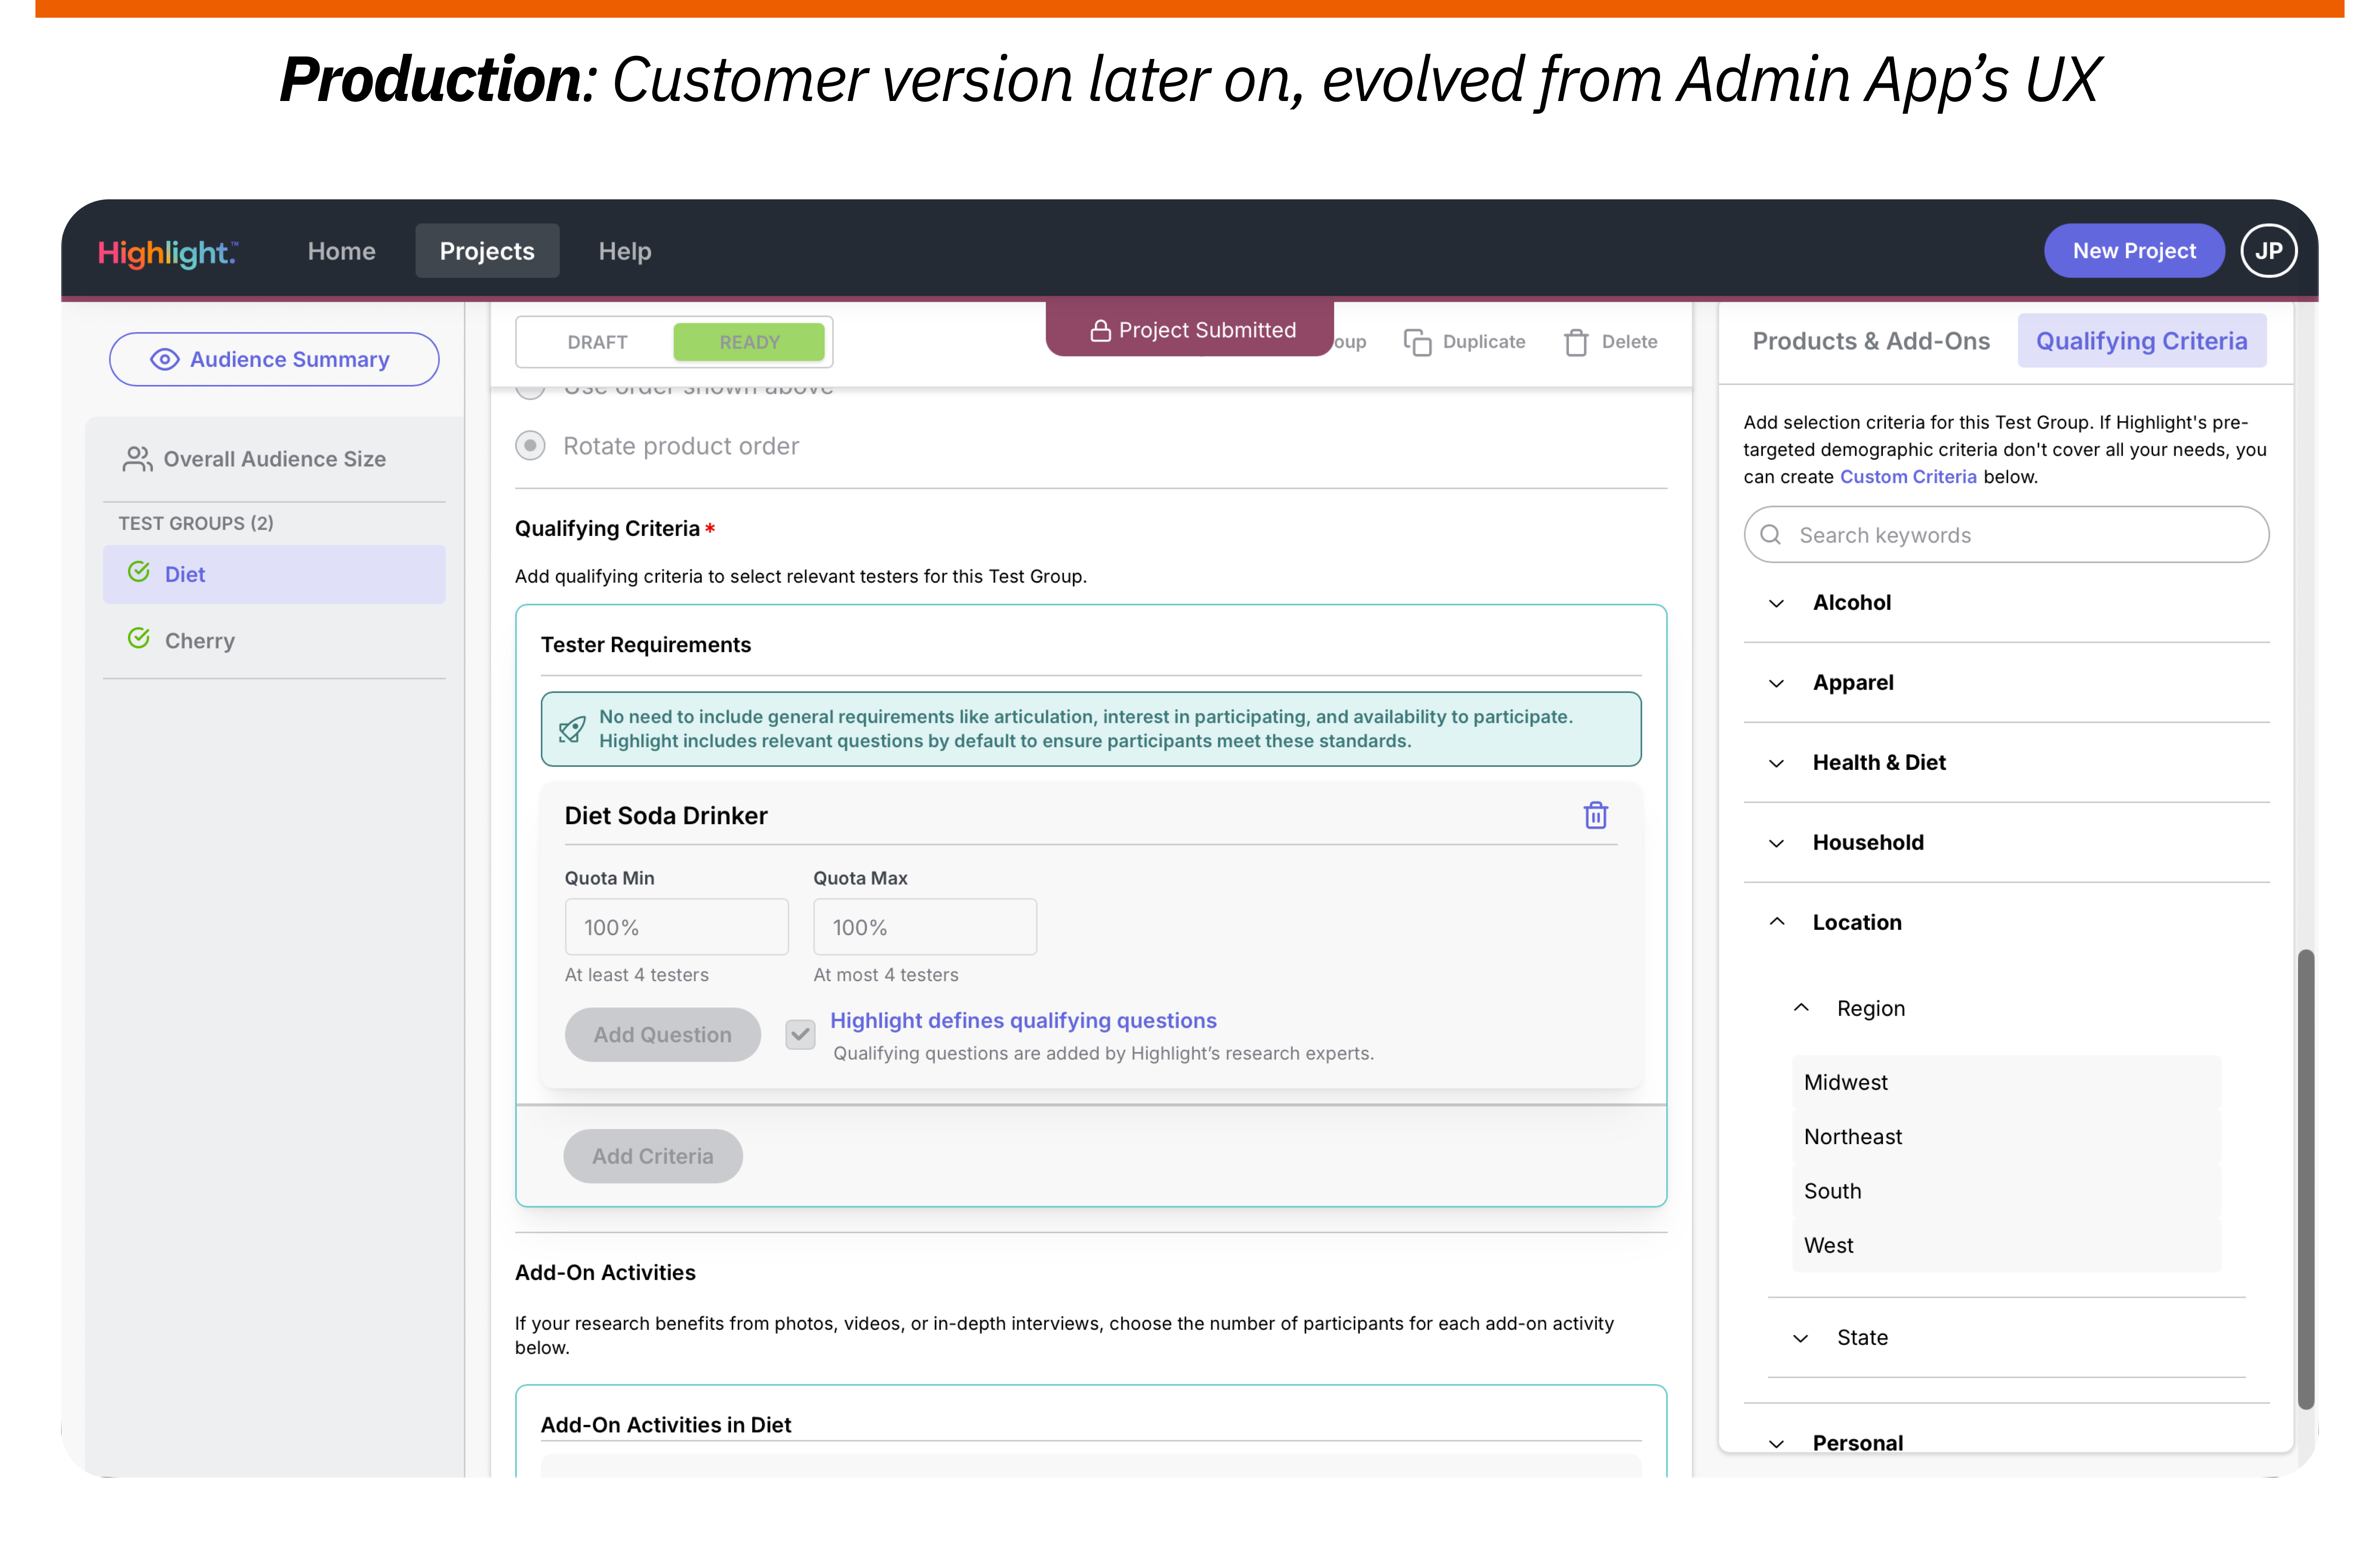
Task: Select the Rotate product order radio
Action: [530, 445]
